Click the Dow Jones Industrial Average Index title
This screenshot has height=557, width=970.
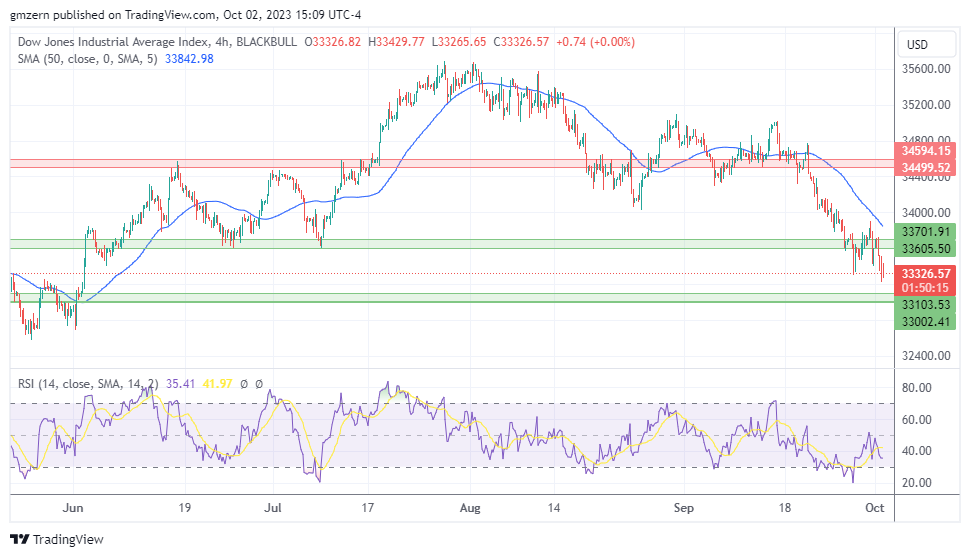pyautogui.click(x=113, y=41)
